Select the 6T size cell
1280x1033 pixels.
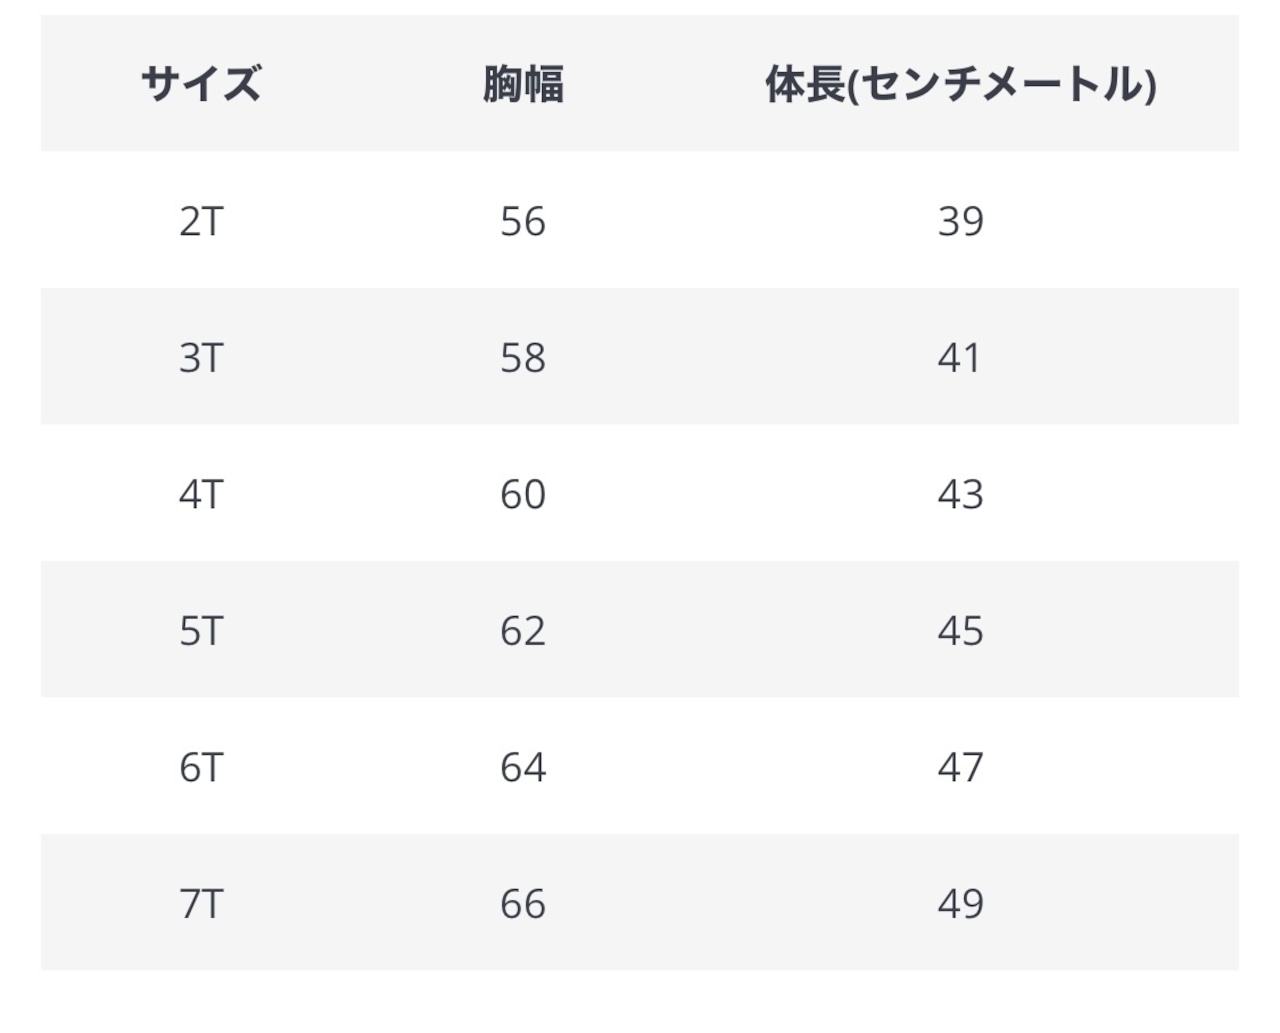click(x=201, y=767)
